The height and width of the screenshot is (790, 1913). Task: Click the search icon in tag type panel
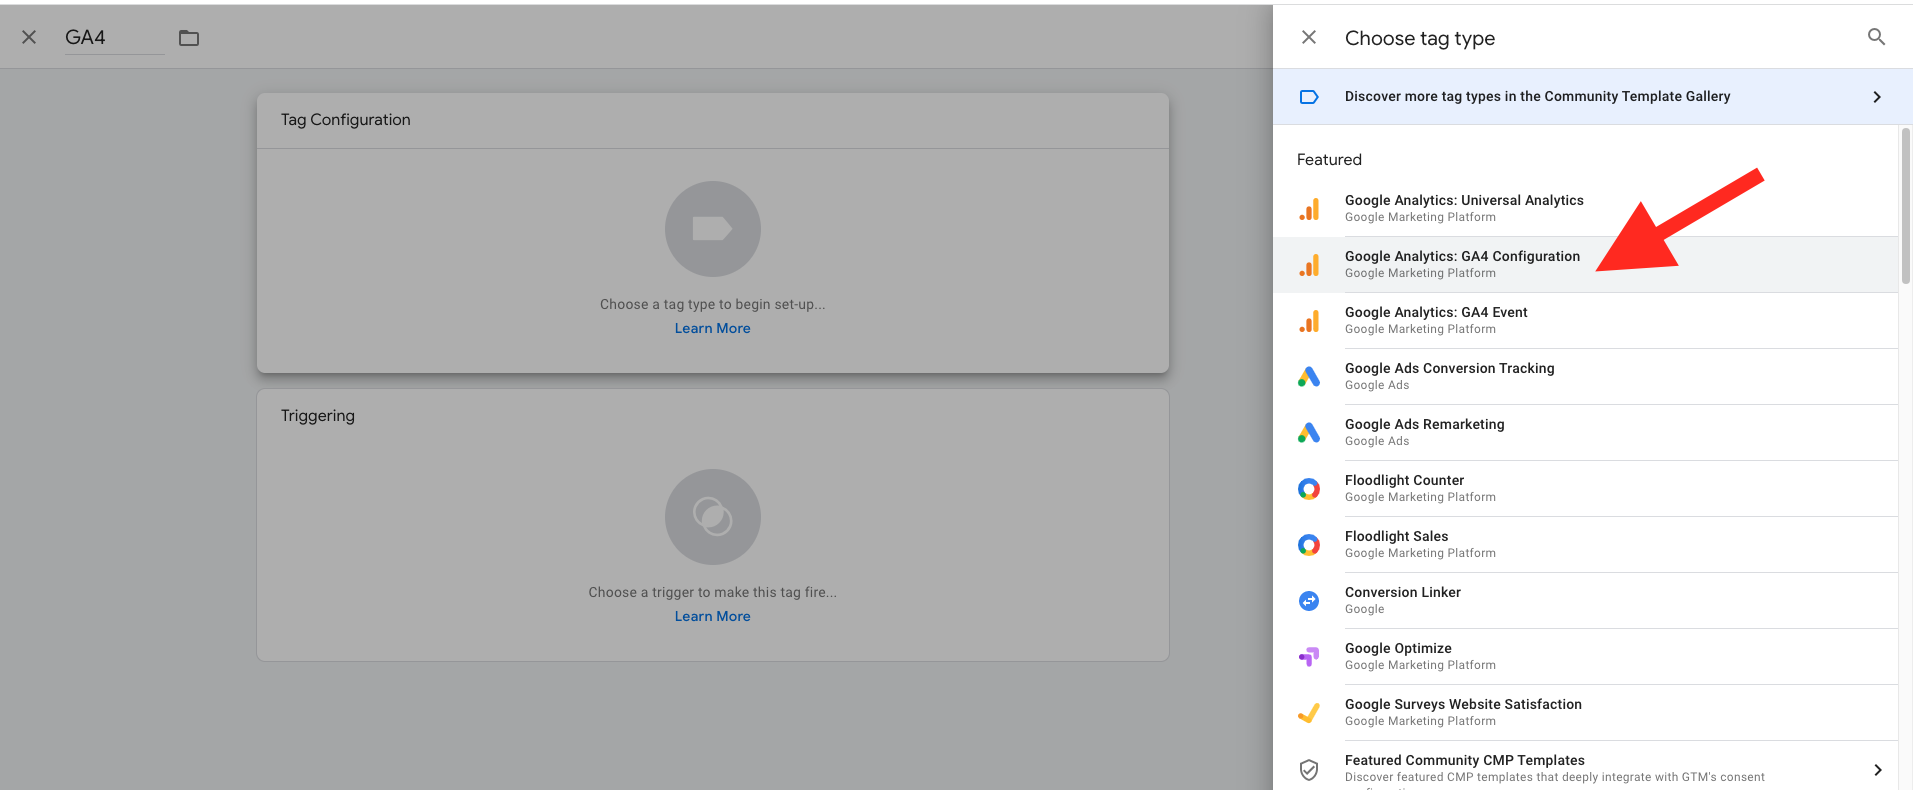pyautogui.click(x=1876, y=37)
